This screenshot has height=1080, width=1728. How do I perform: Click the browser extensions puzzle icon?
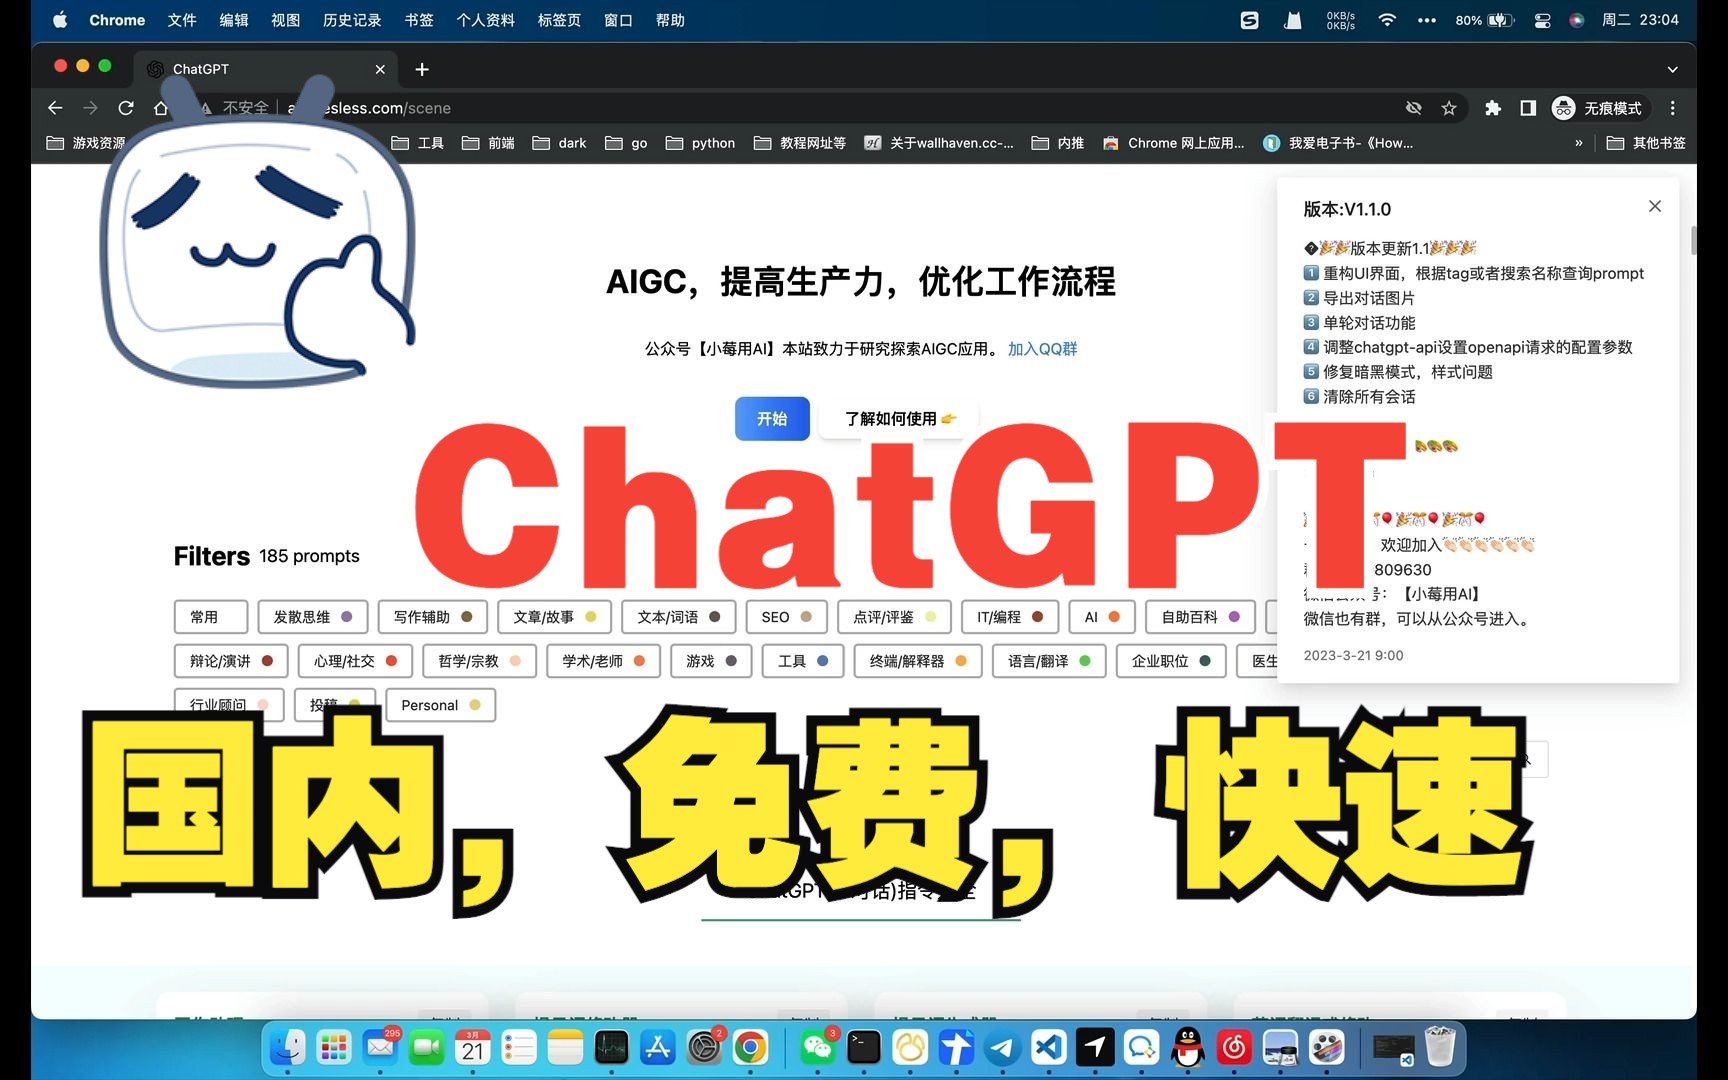click(x=1493, y=108)
